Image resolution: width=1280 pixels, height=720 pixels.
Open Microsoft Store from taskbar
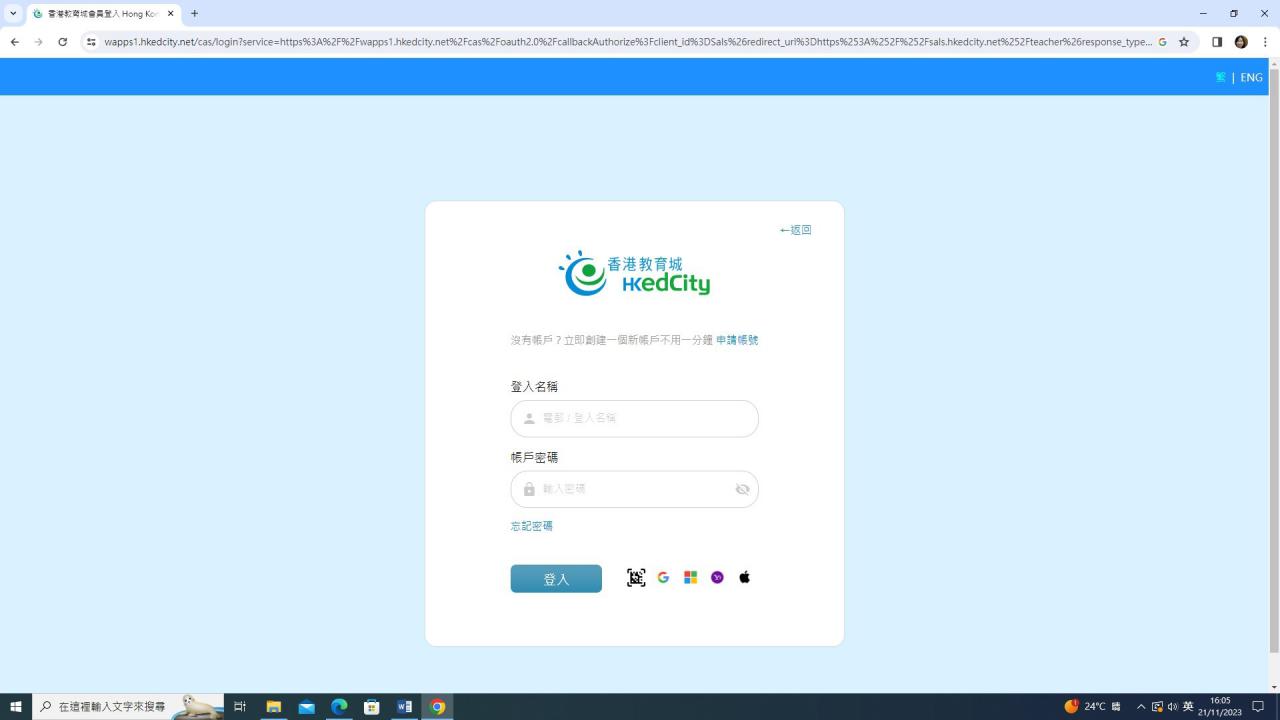[x=371, y=707]
